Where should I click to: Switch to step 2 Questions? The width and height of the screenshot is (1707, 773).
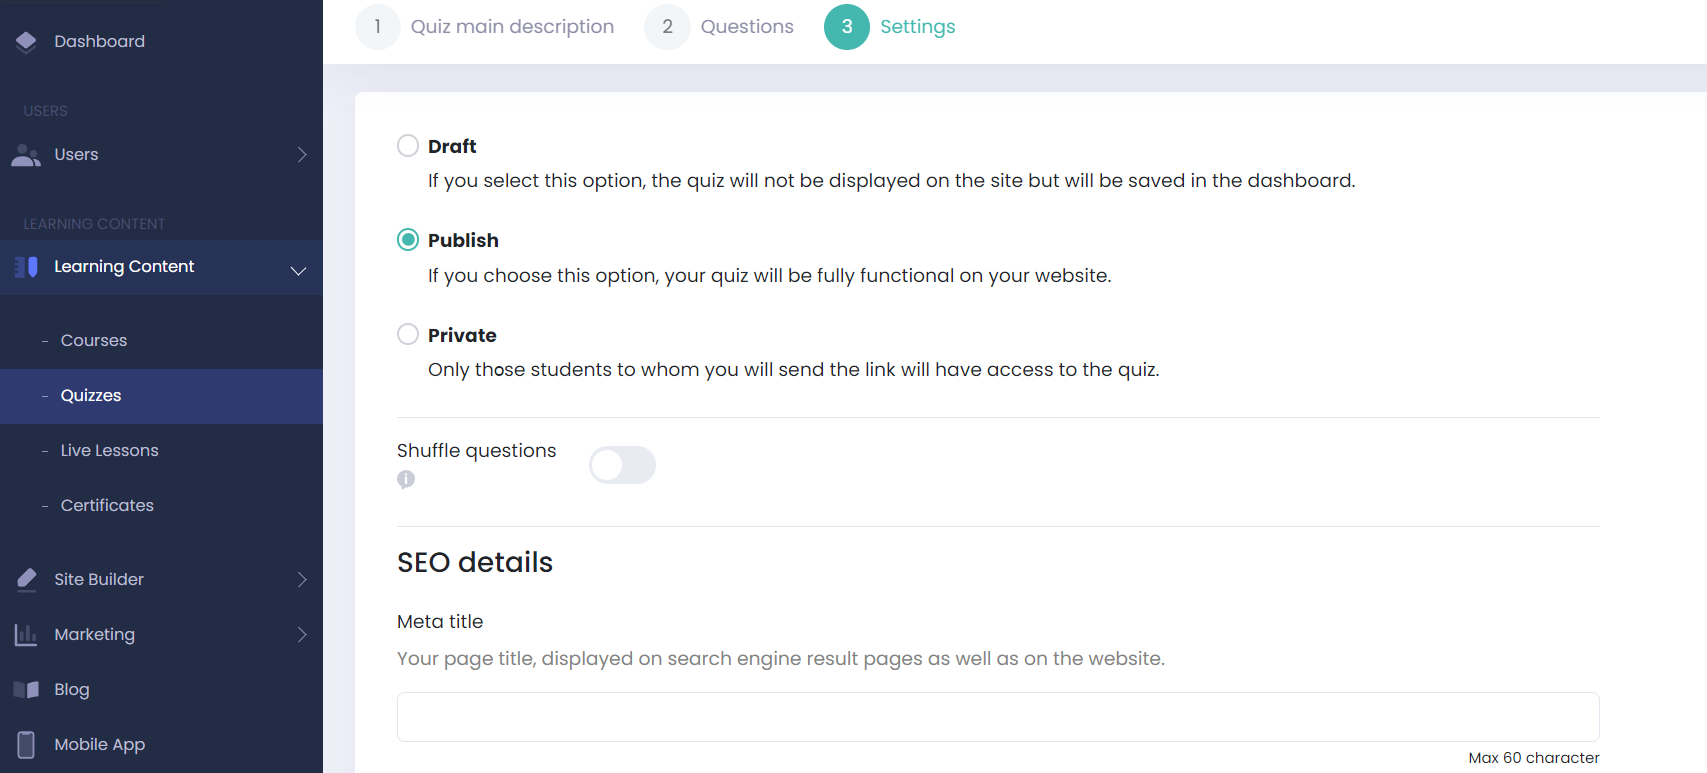click(719, 27)
